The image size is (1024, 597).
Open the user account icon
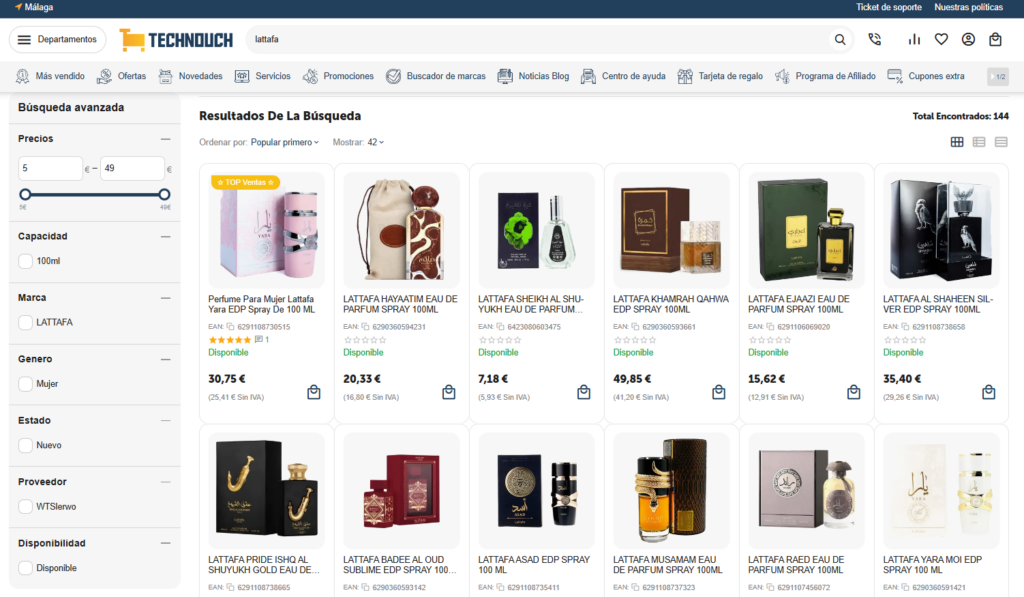[968, 39]
